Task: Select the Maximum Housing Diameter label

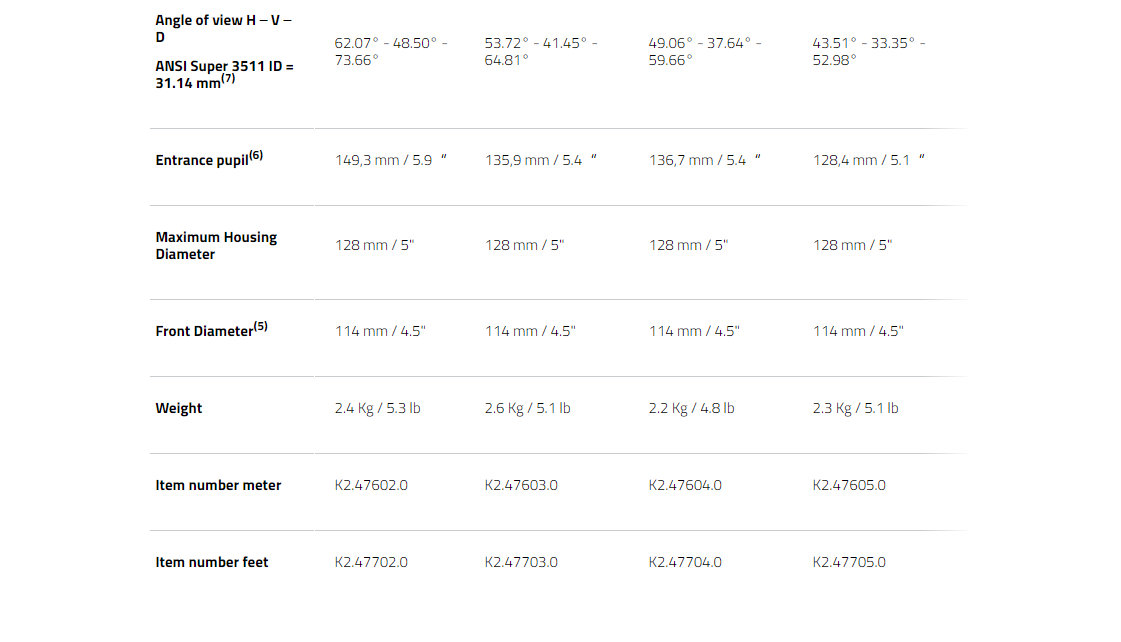Action: tap(216, 246)
